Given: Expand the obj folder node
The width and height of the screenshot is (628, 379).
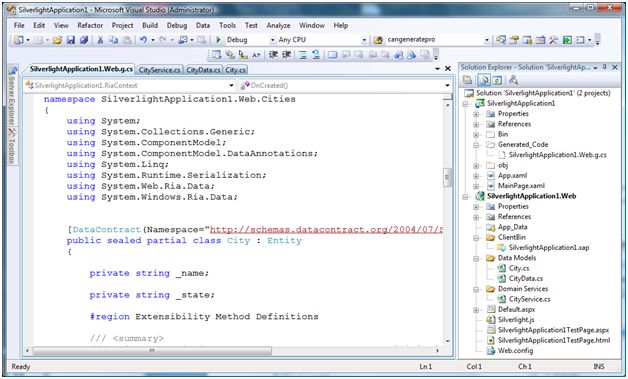Looking at the screenshot, I should pos(476,166).
